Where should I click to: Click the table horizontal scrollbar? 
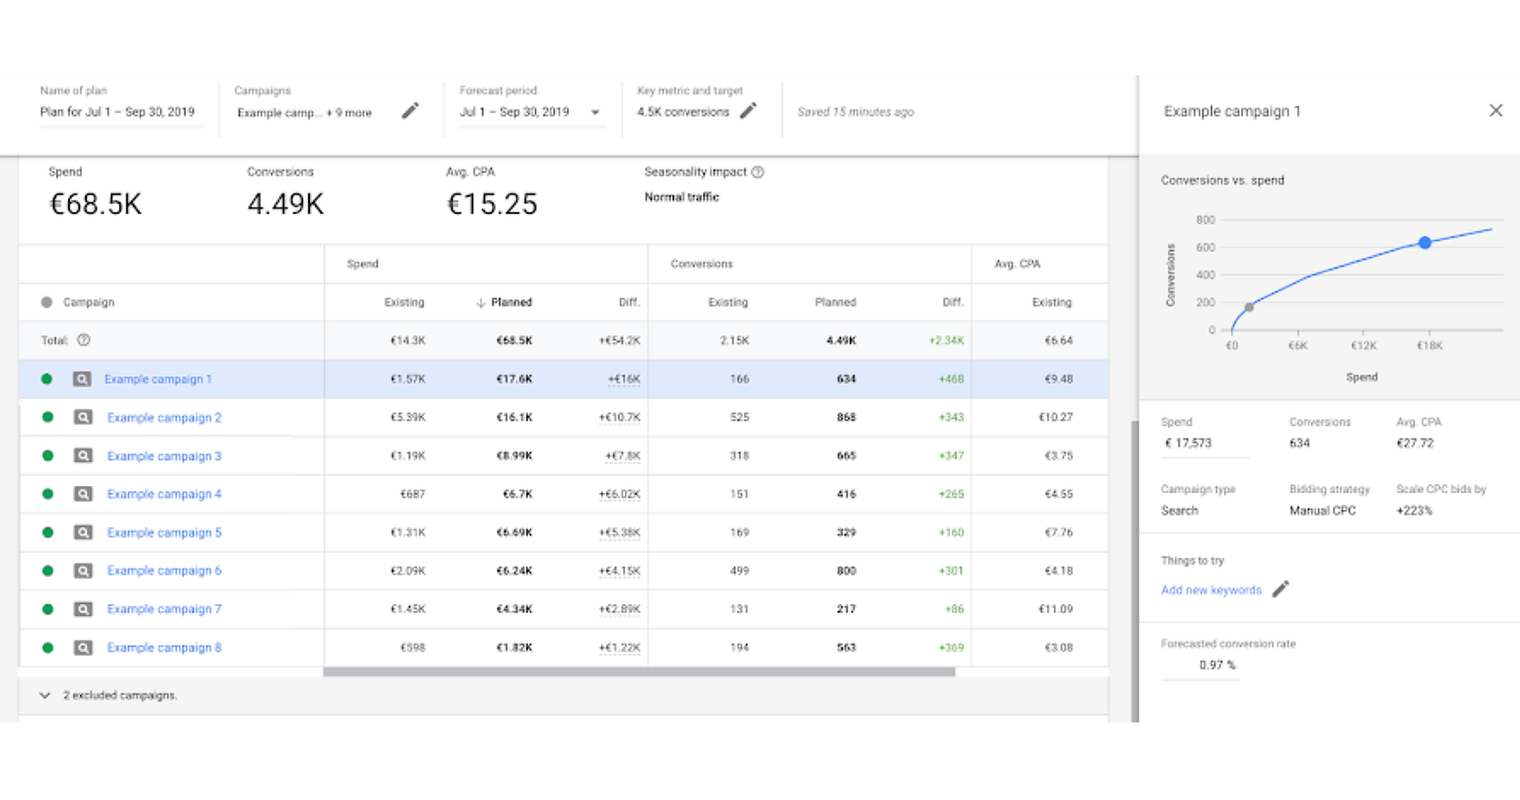(x=639, y=672)
